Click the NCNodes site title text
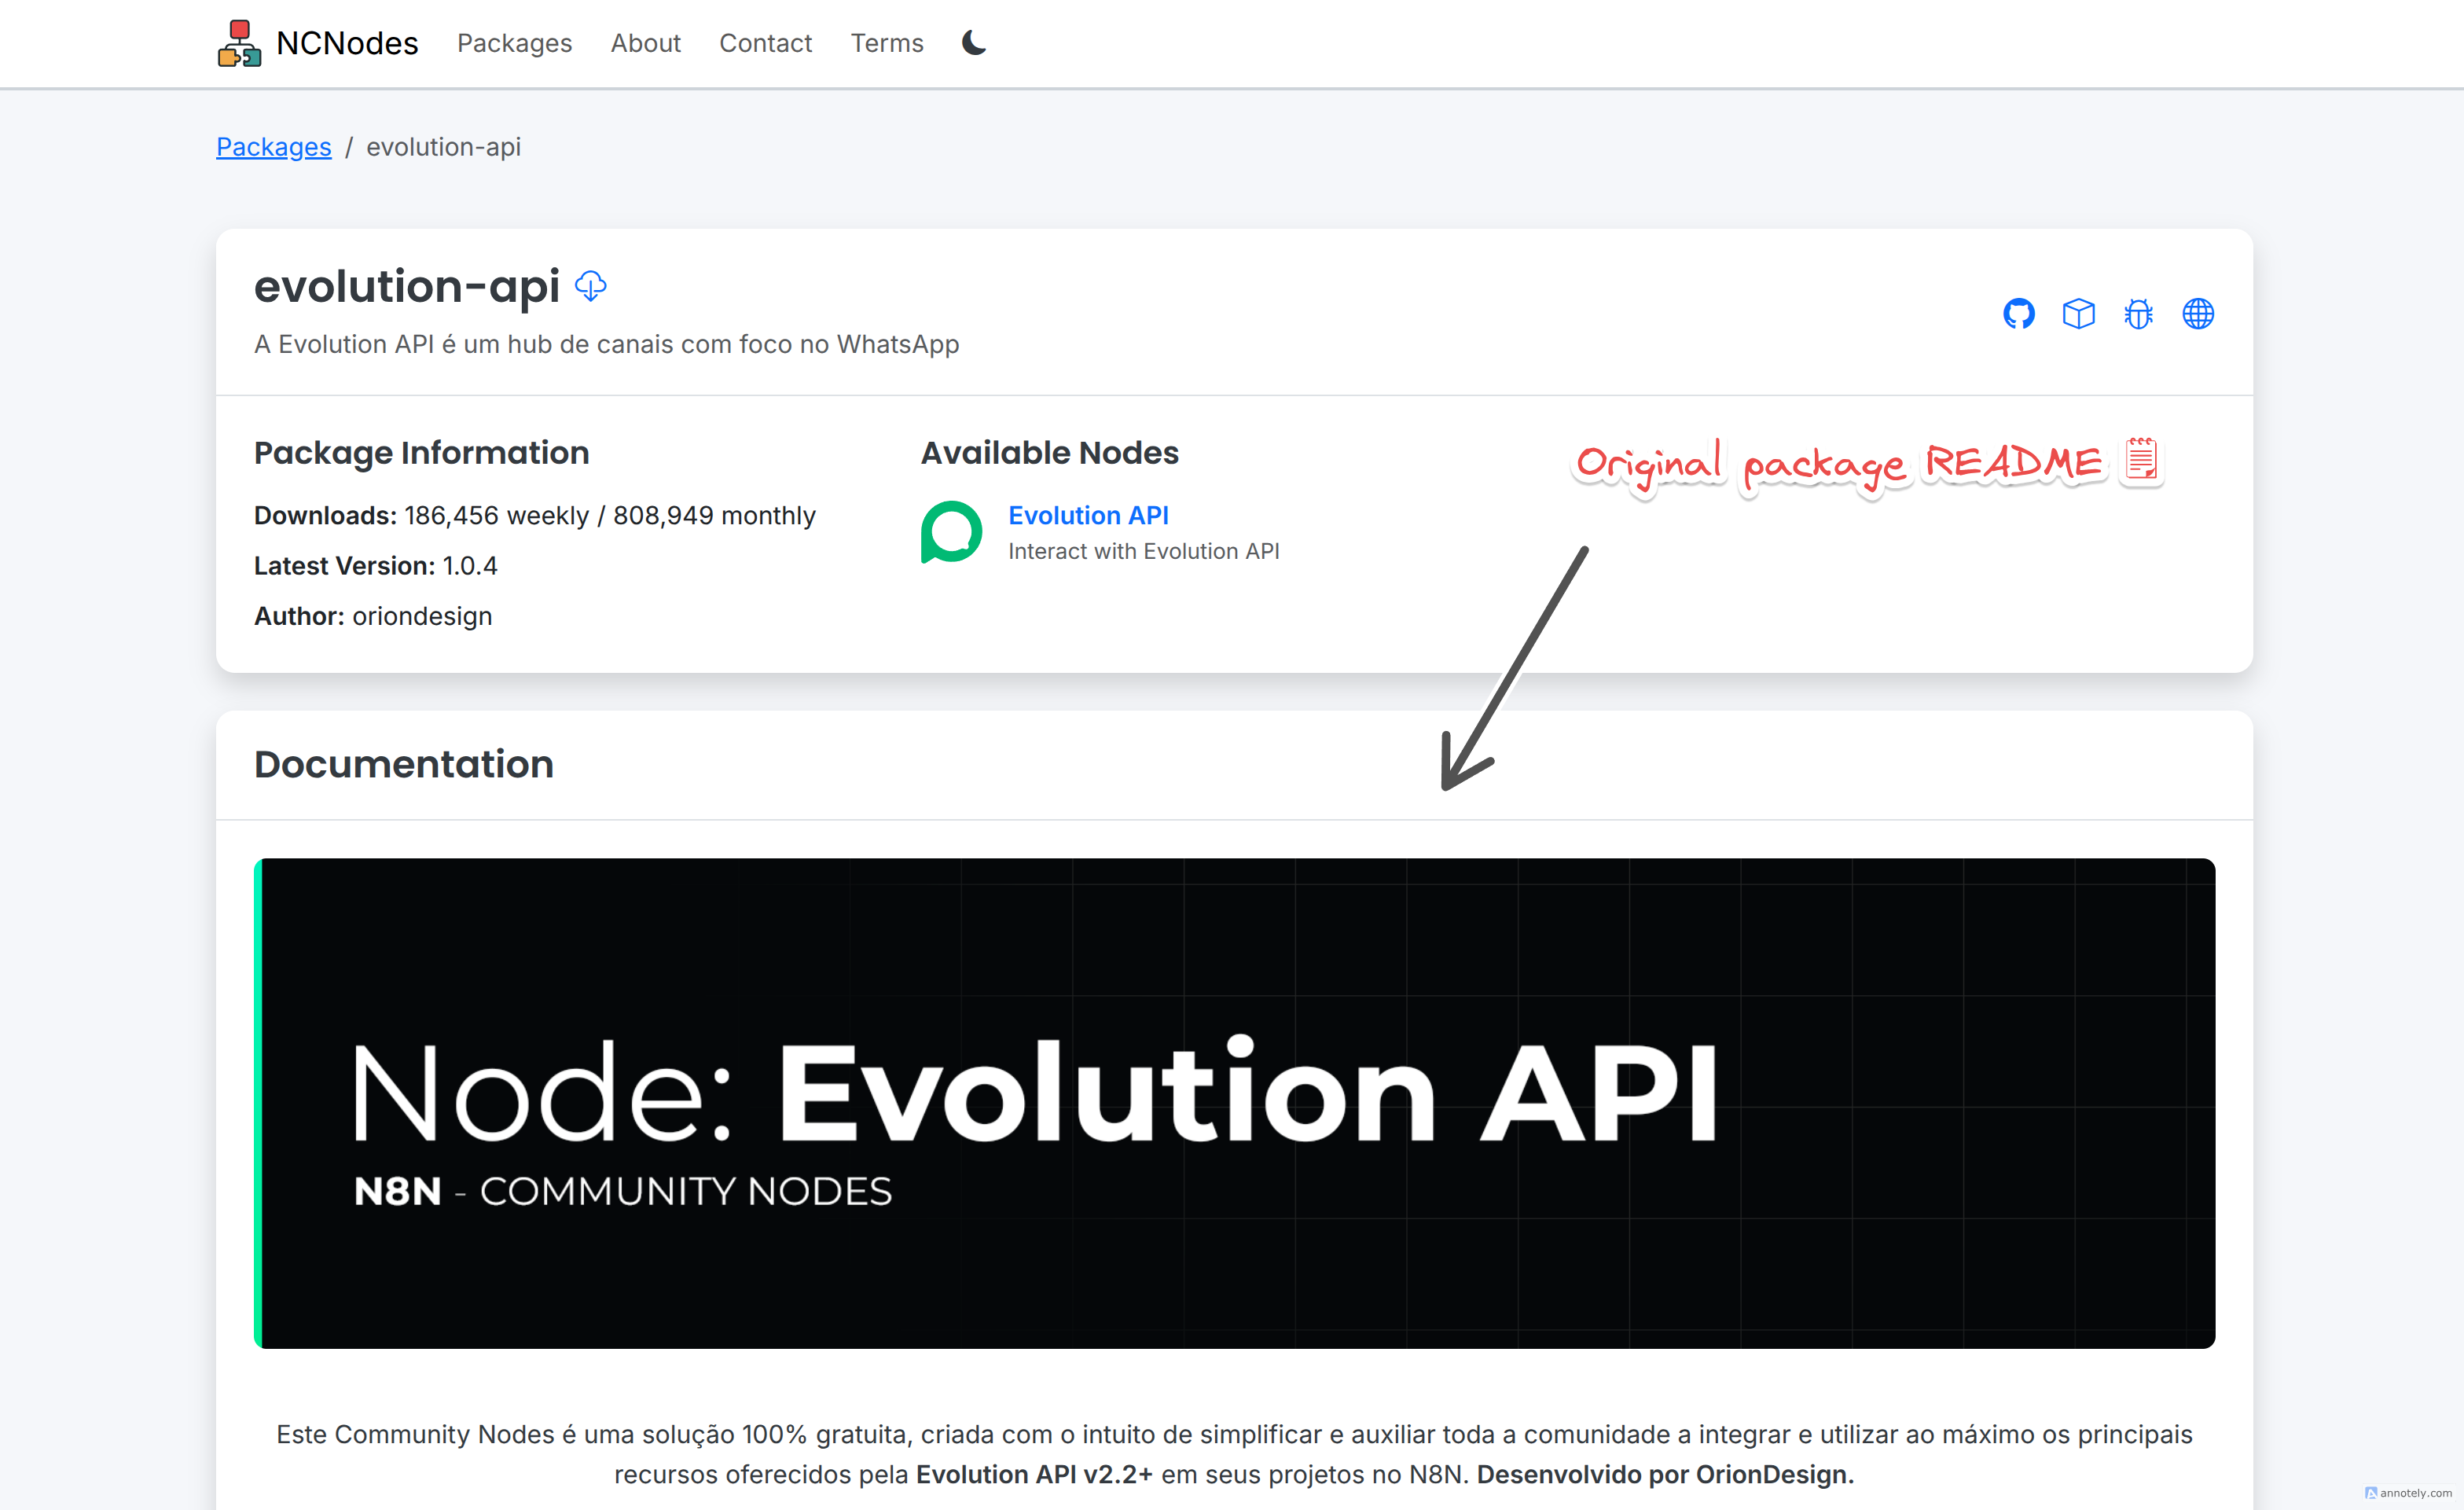The height and width of the screenshot is (1510, 2464). pos(347,43)
